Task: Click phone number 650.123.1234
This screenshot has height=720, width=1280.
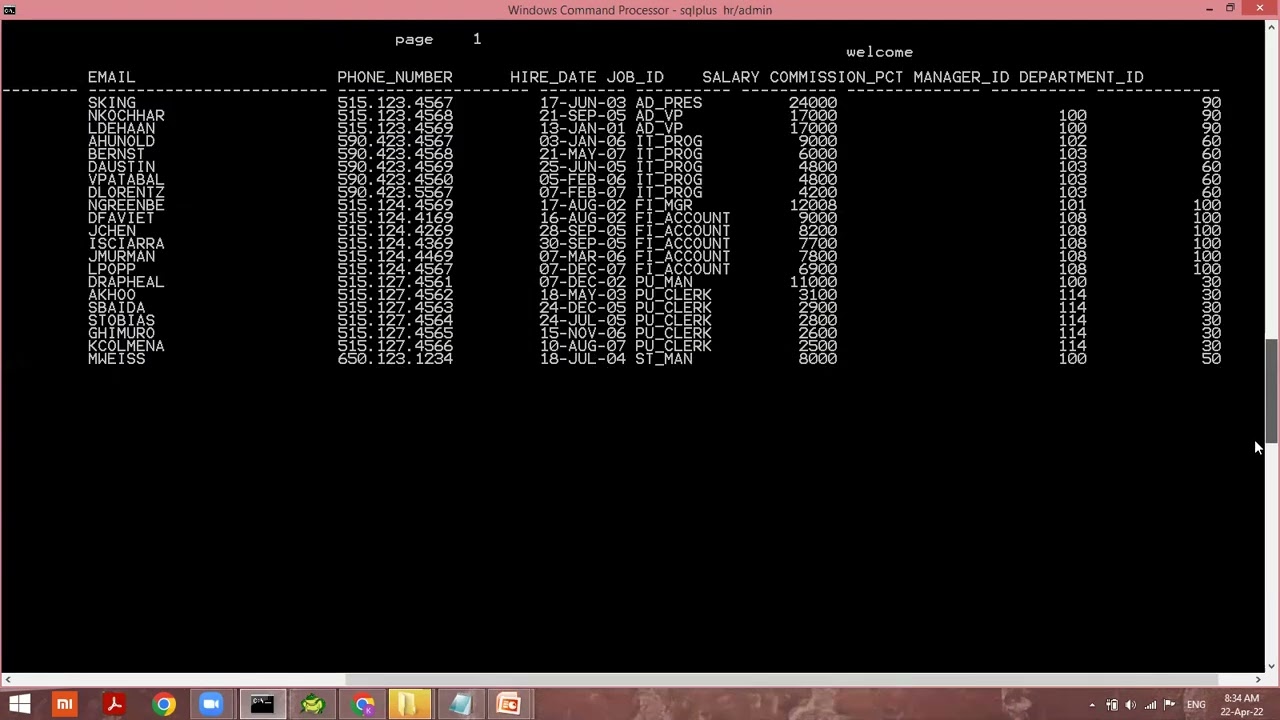Action: coord(395,359)
